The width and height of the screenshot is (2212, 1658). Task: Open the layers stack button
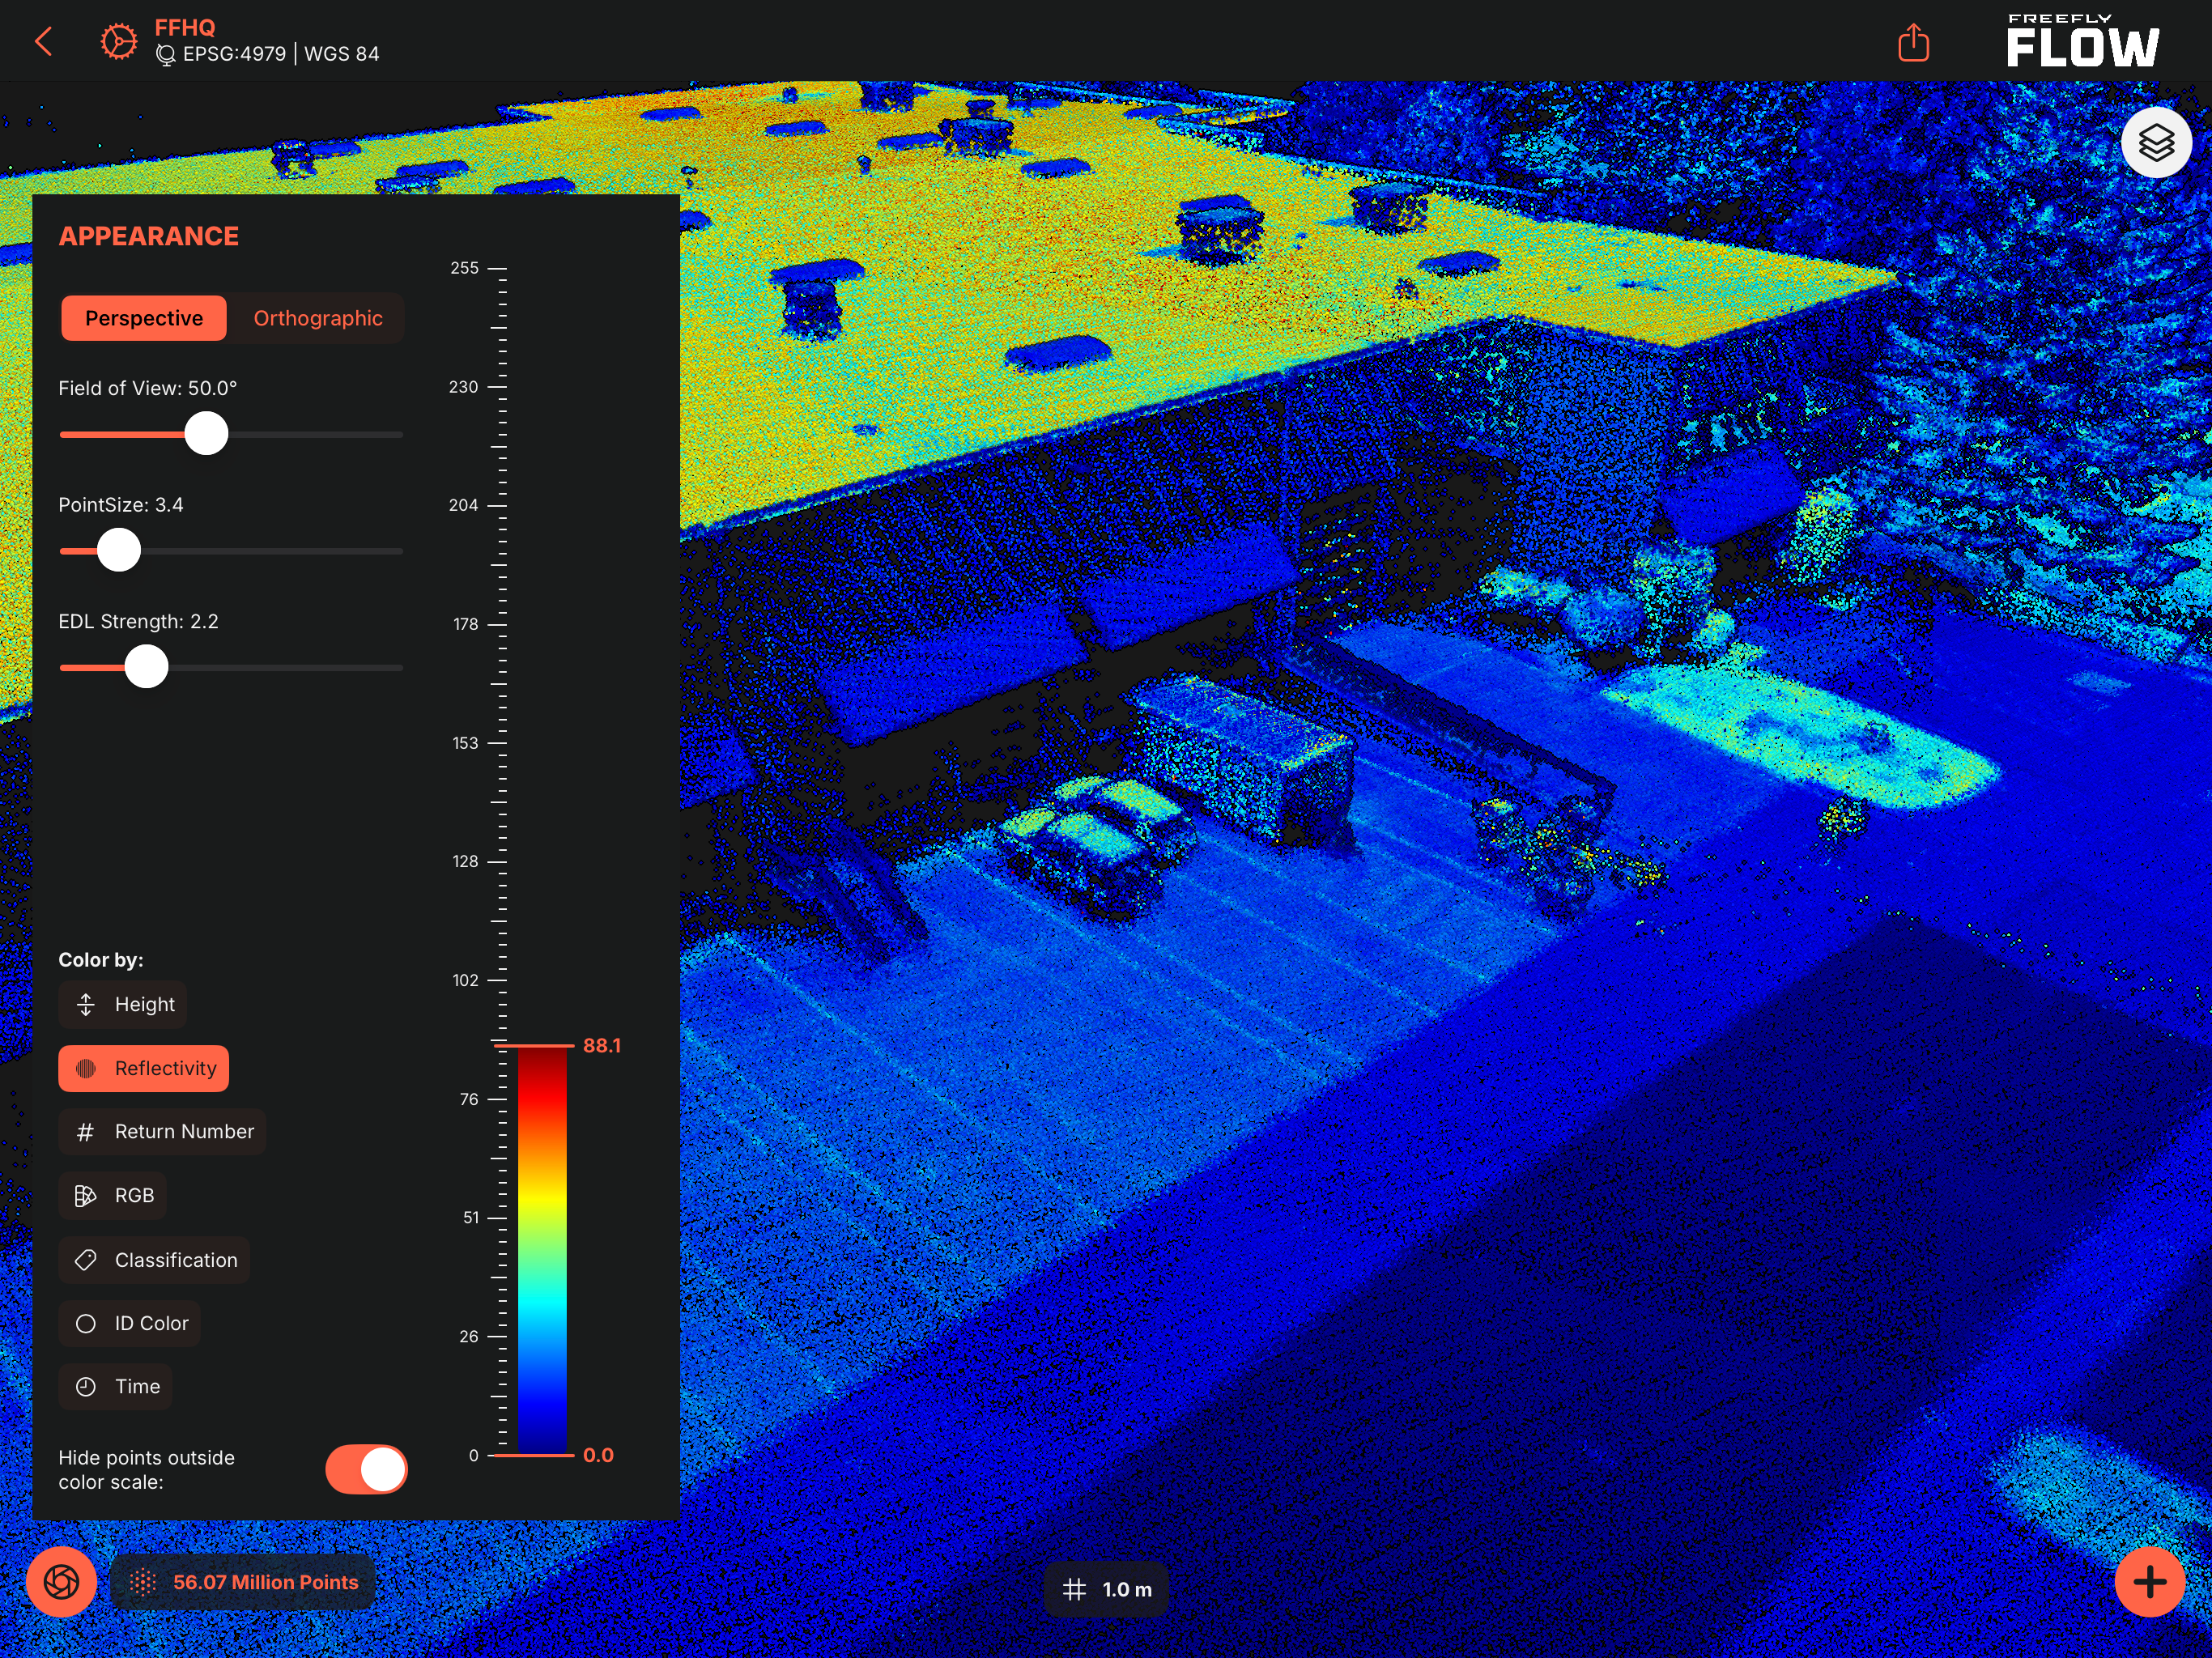coord(2156,143)
